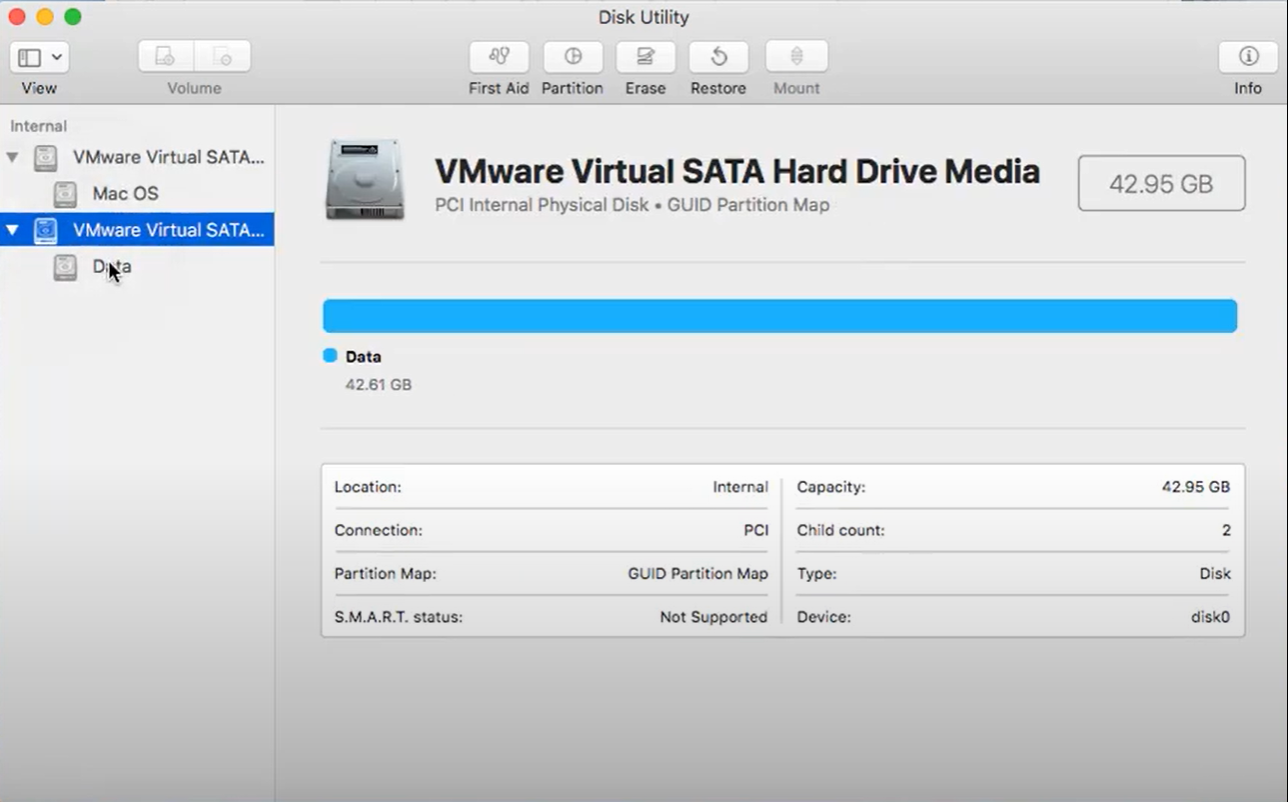Click the Mac OS volume icon
Screen dimensions: 1288x802
point(65,194)
